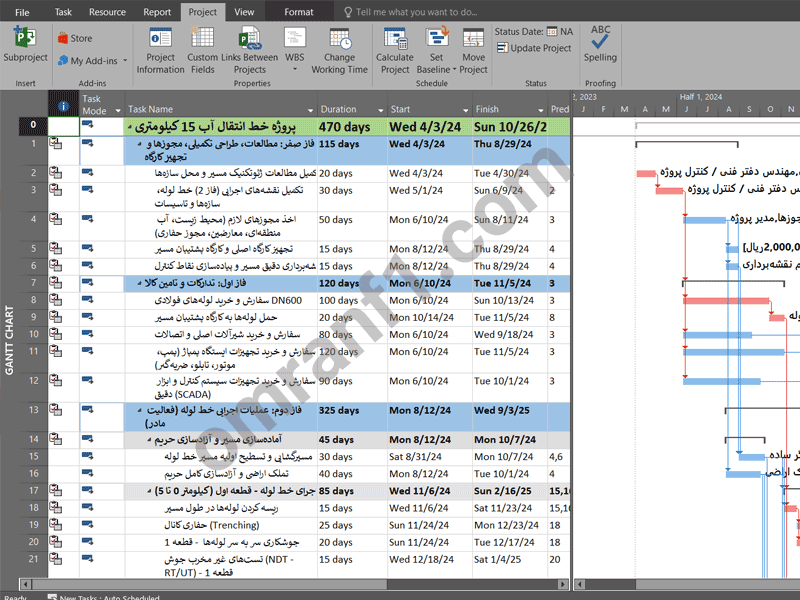
Task: Select task row 7 header
Action: click(x=33, y=283)
